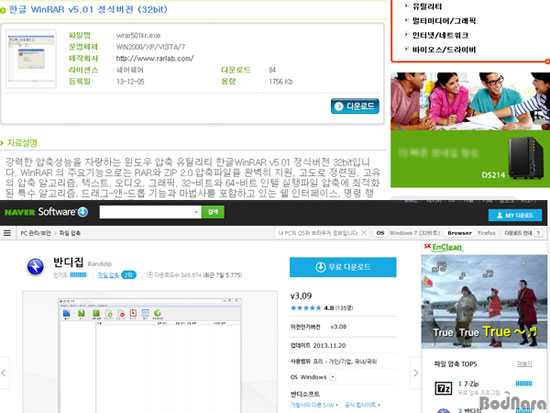This screenshot has width=550, height=413.
Task: Click the Bandizip star rating
Action: coord(306,308)
